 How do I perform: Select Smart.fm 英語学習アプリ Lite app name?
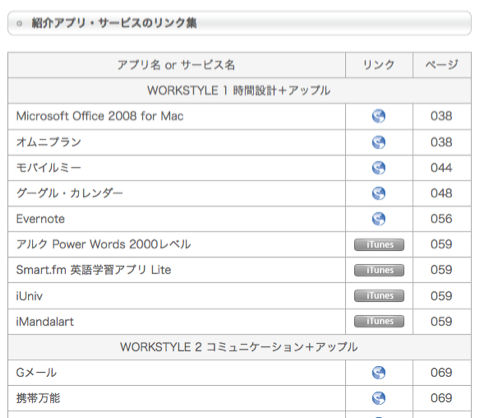(94, 270)
